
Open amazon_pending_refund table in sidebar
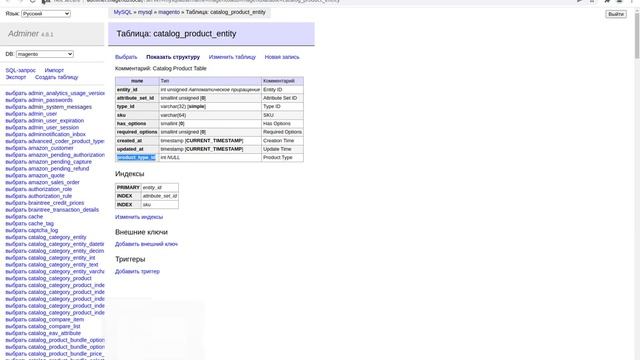[x=58, y=169]
